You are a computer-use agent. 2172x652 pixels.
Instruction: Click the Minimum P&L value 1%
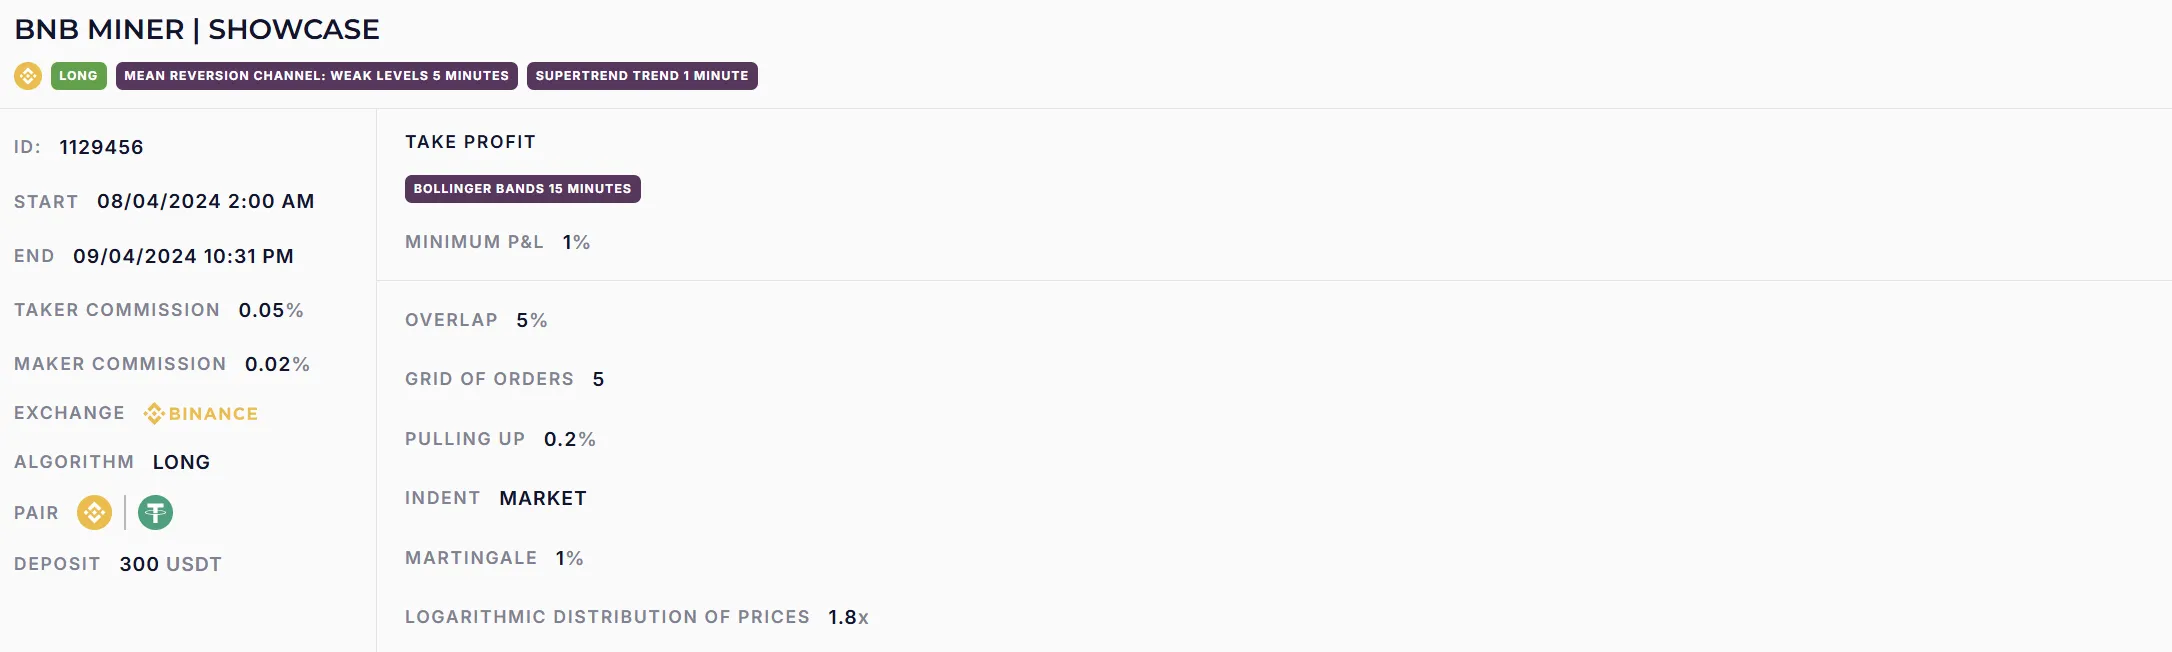tap(576, 243)
